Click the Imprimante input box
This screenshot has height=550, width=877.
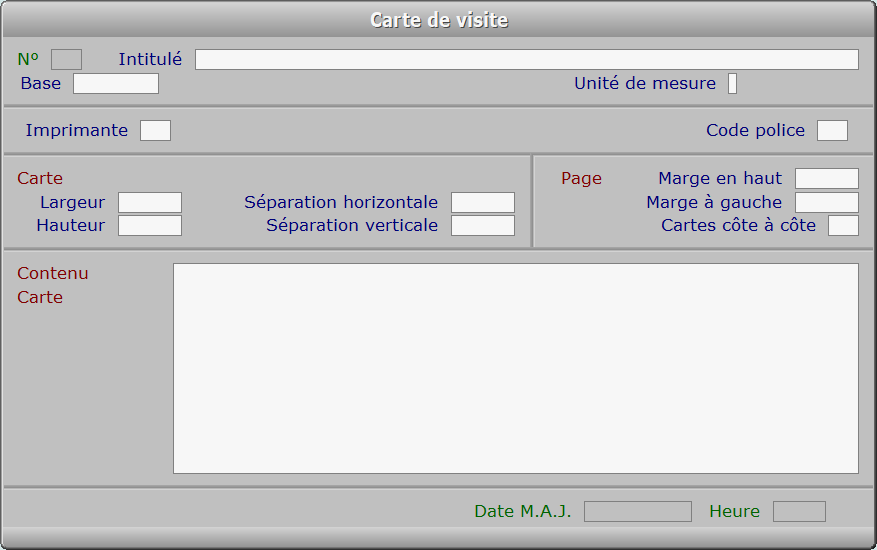pyautogui.click(x=155, y=130)
